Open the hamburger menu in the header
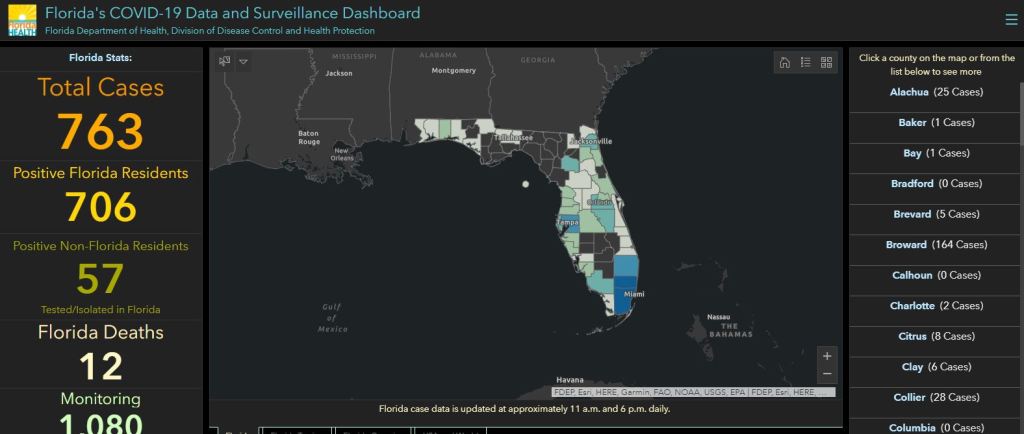 pyautogui.click(x=1010, y=19)
